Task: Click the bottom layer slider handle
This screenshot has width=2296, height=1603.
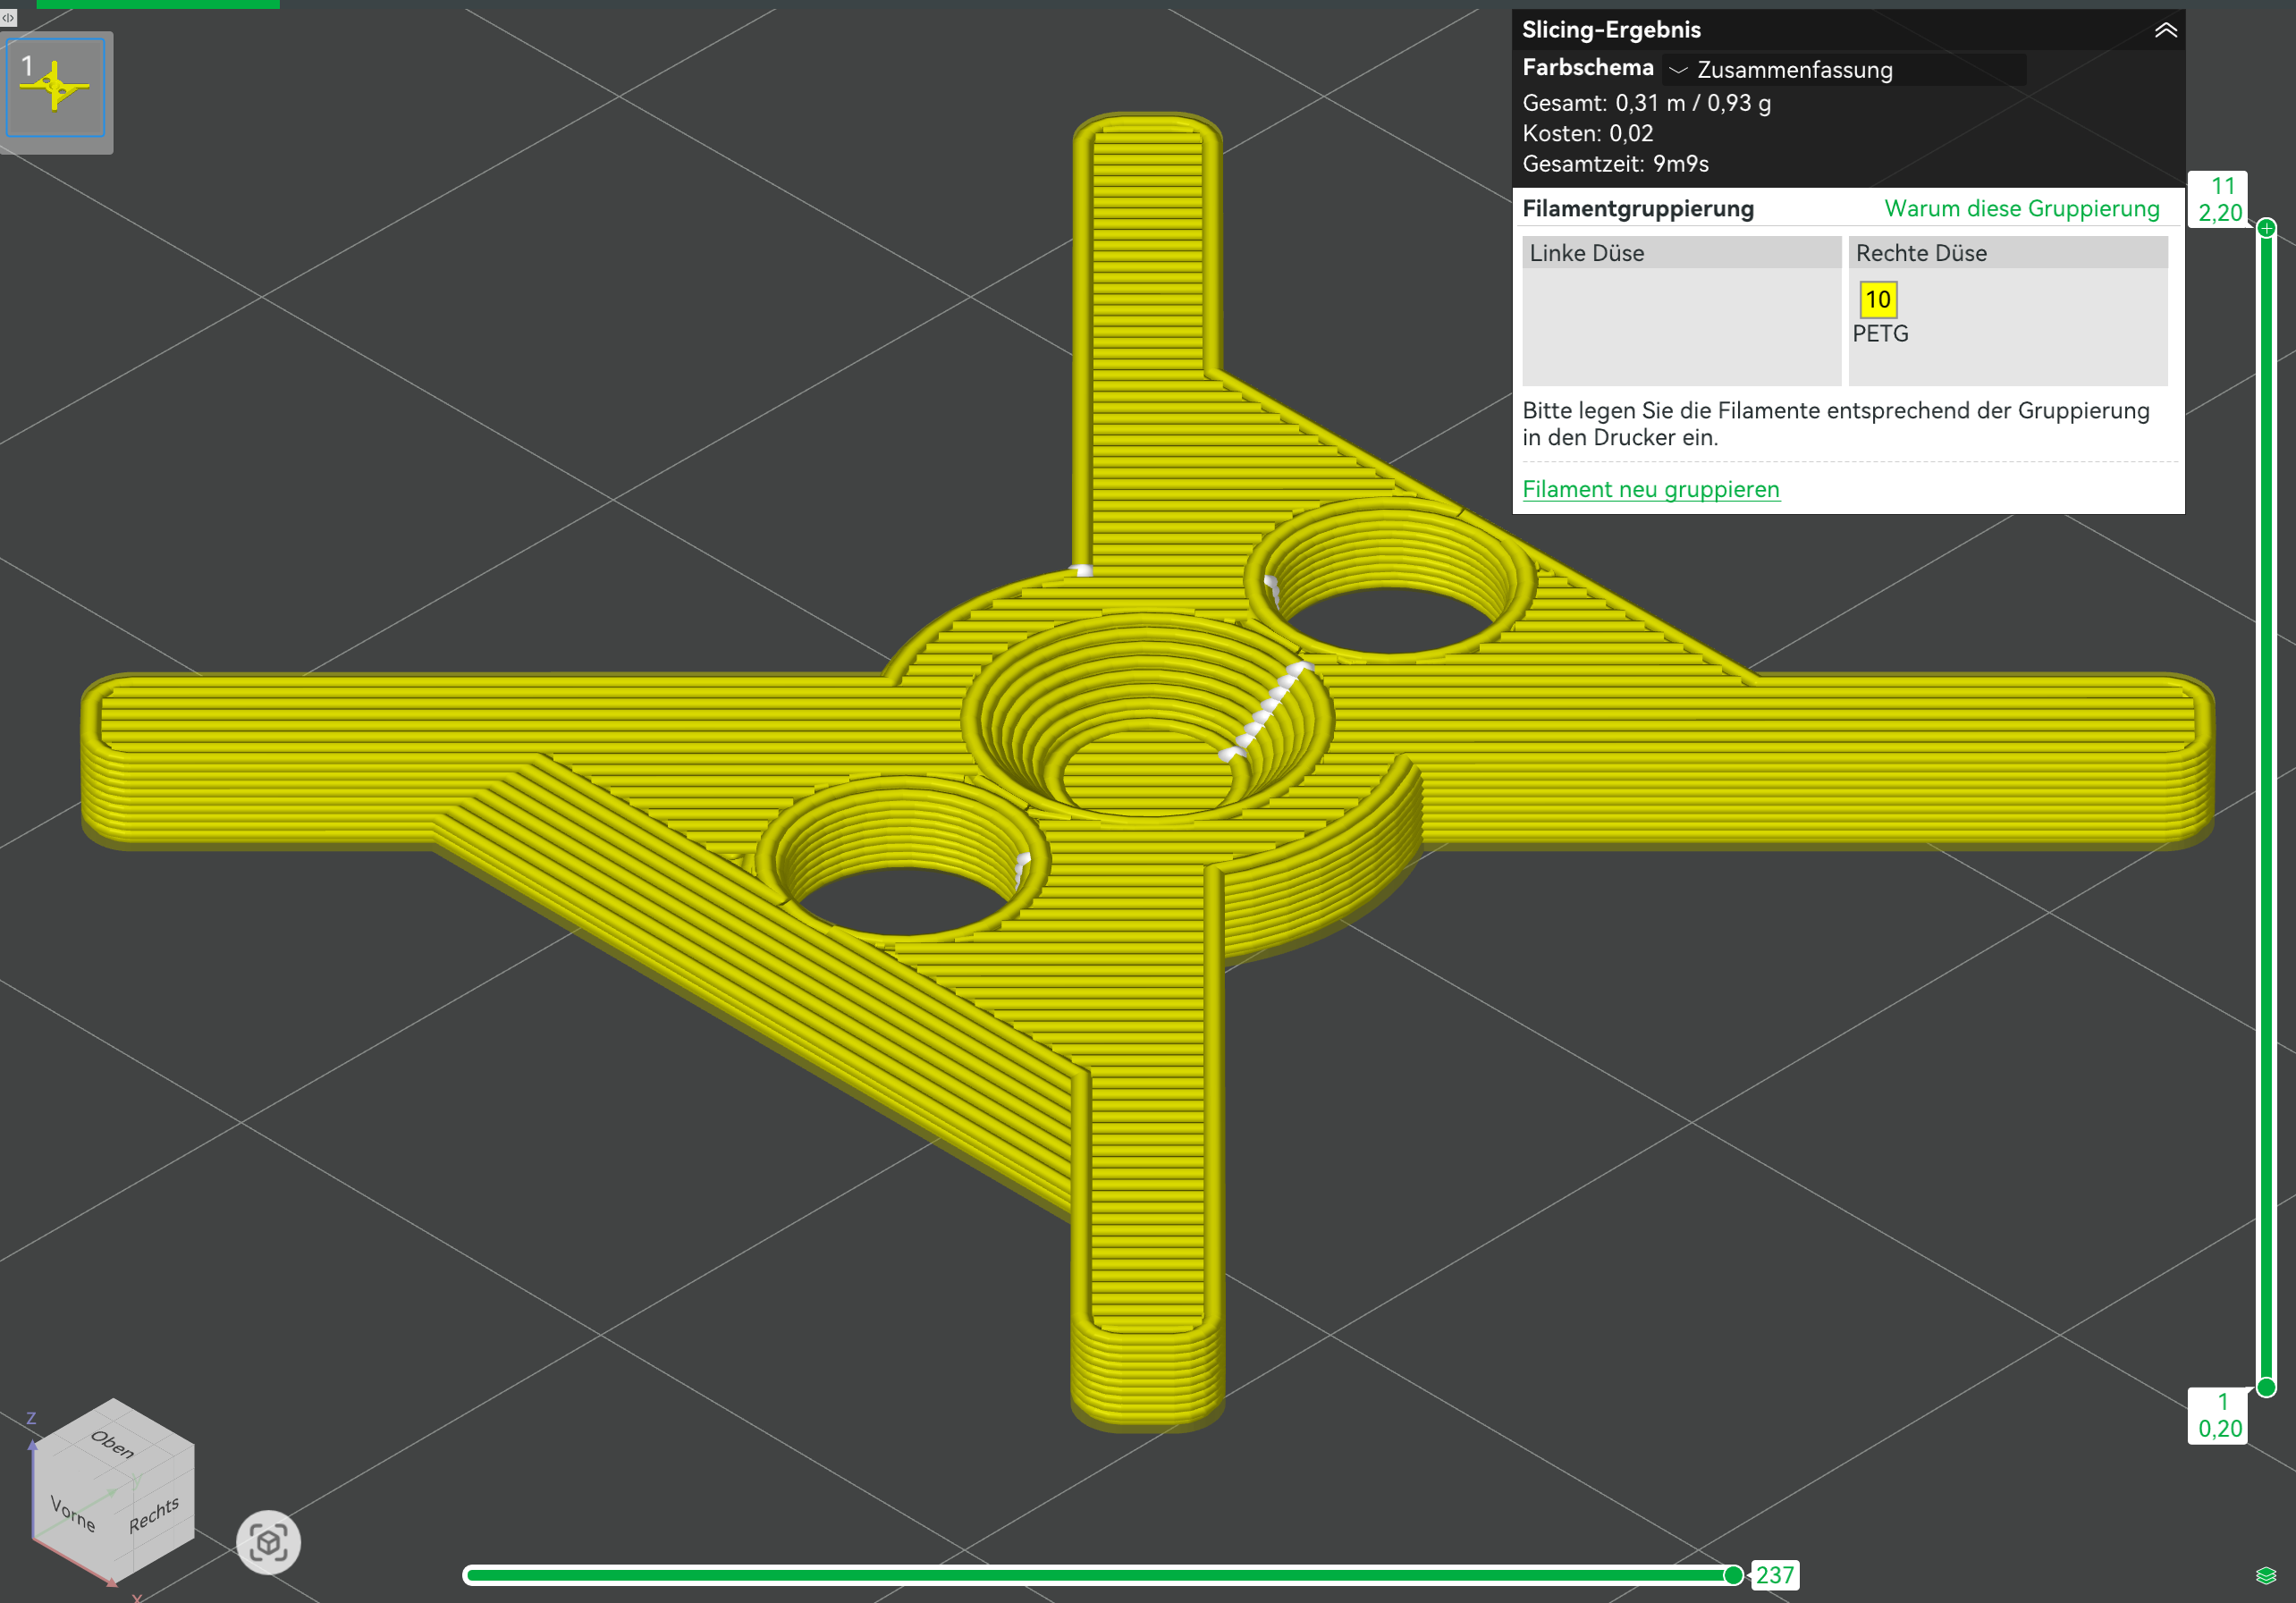Action: pos(2266,1387)
